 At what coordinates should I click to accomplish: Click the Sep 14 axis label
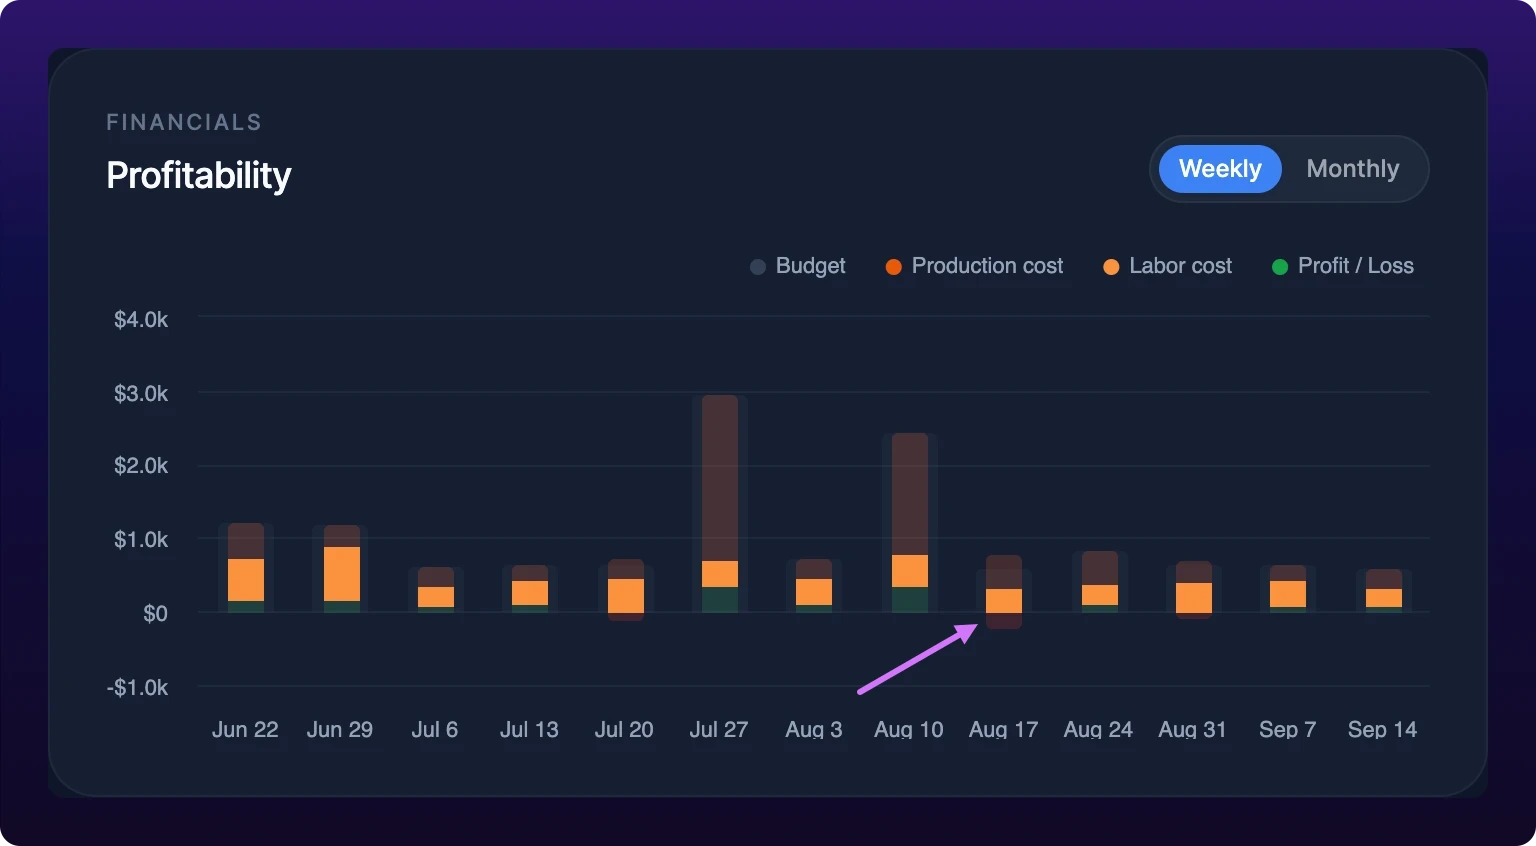coord(1382,730)
